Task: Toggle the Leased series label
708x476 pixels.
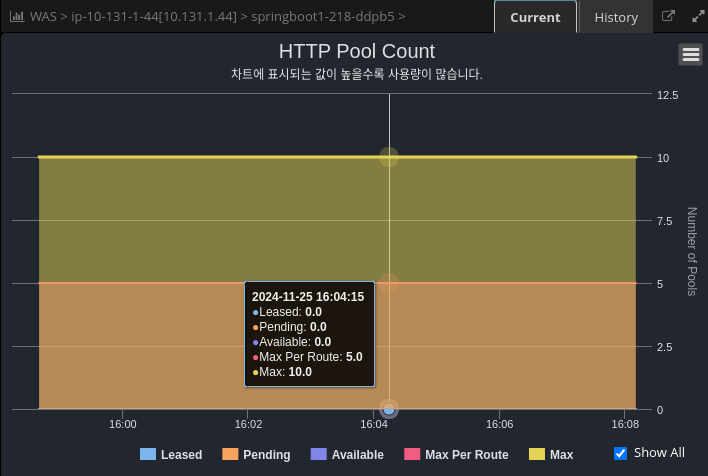Action: pyautogui.click(x=181, y=454)
